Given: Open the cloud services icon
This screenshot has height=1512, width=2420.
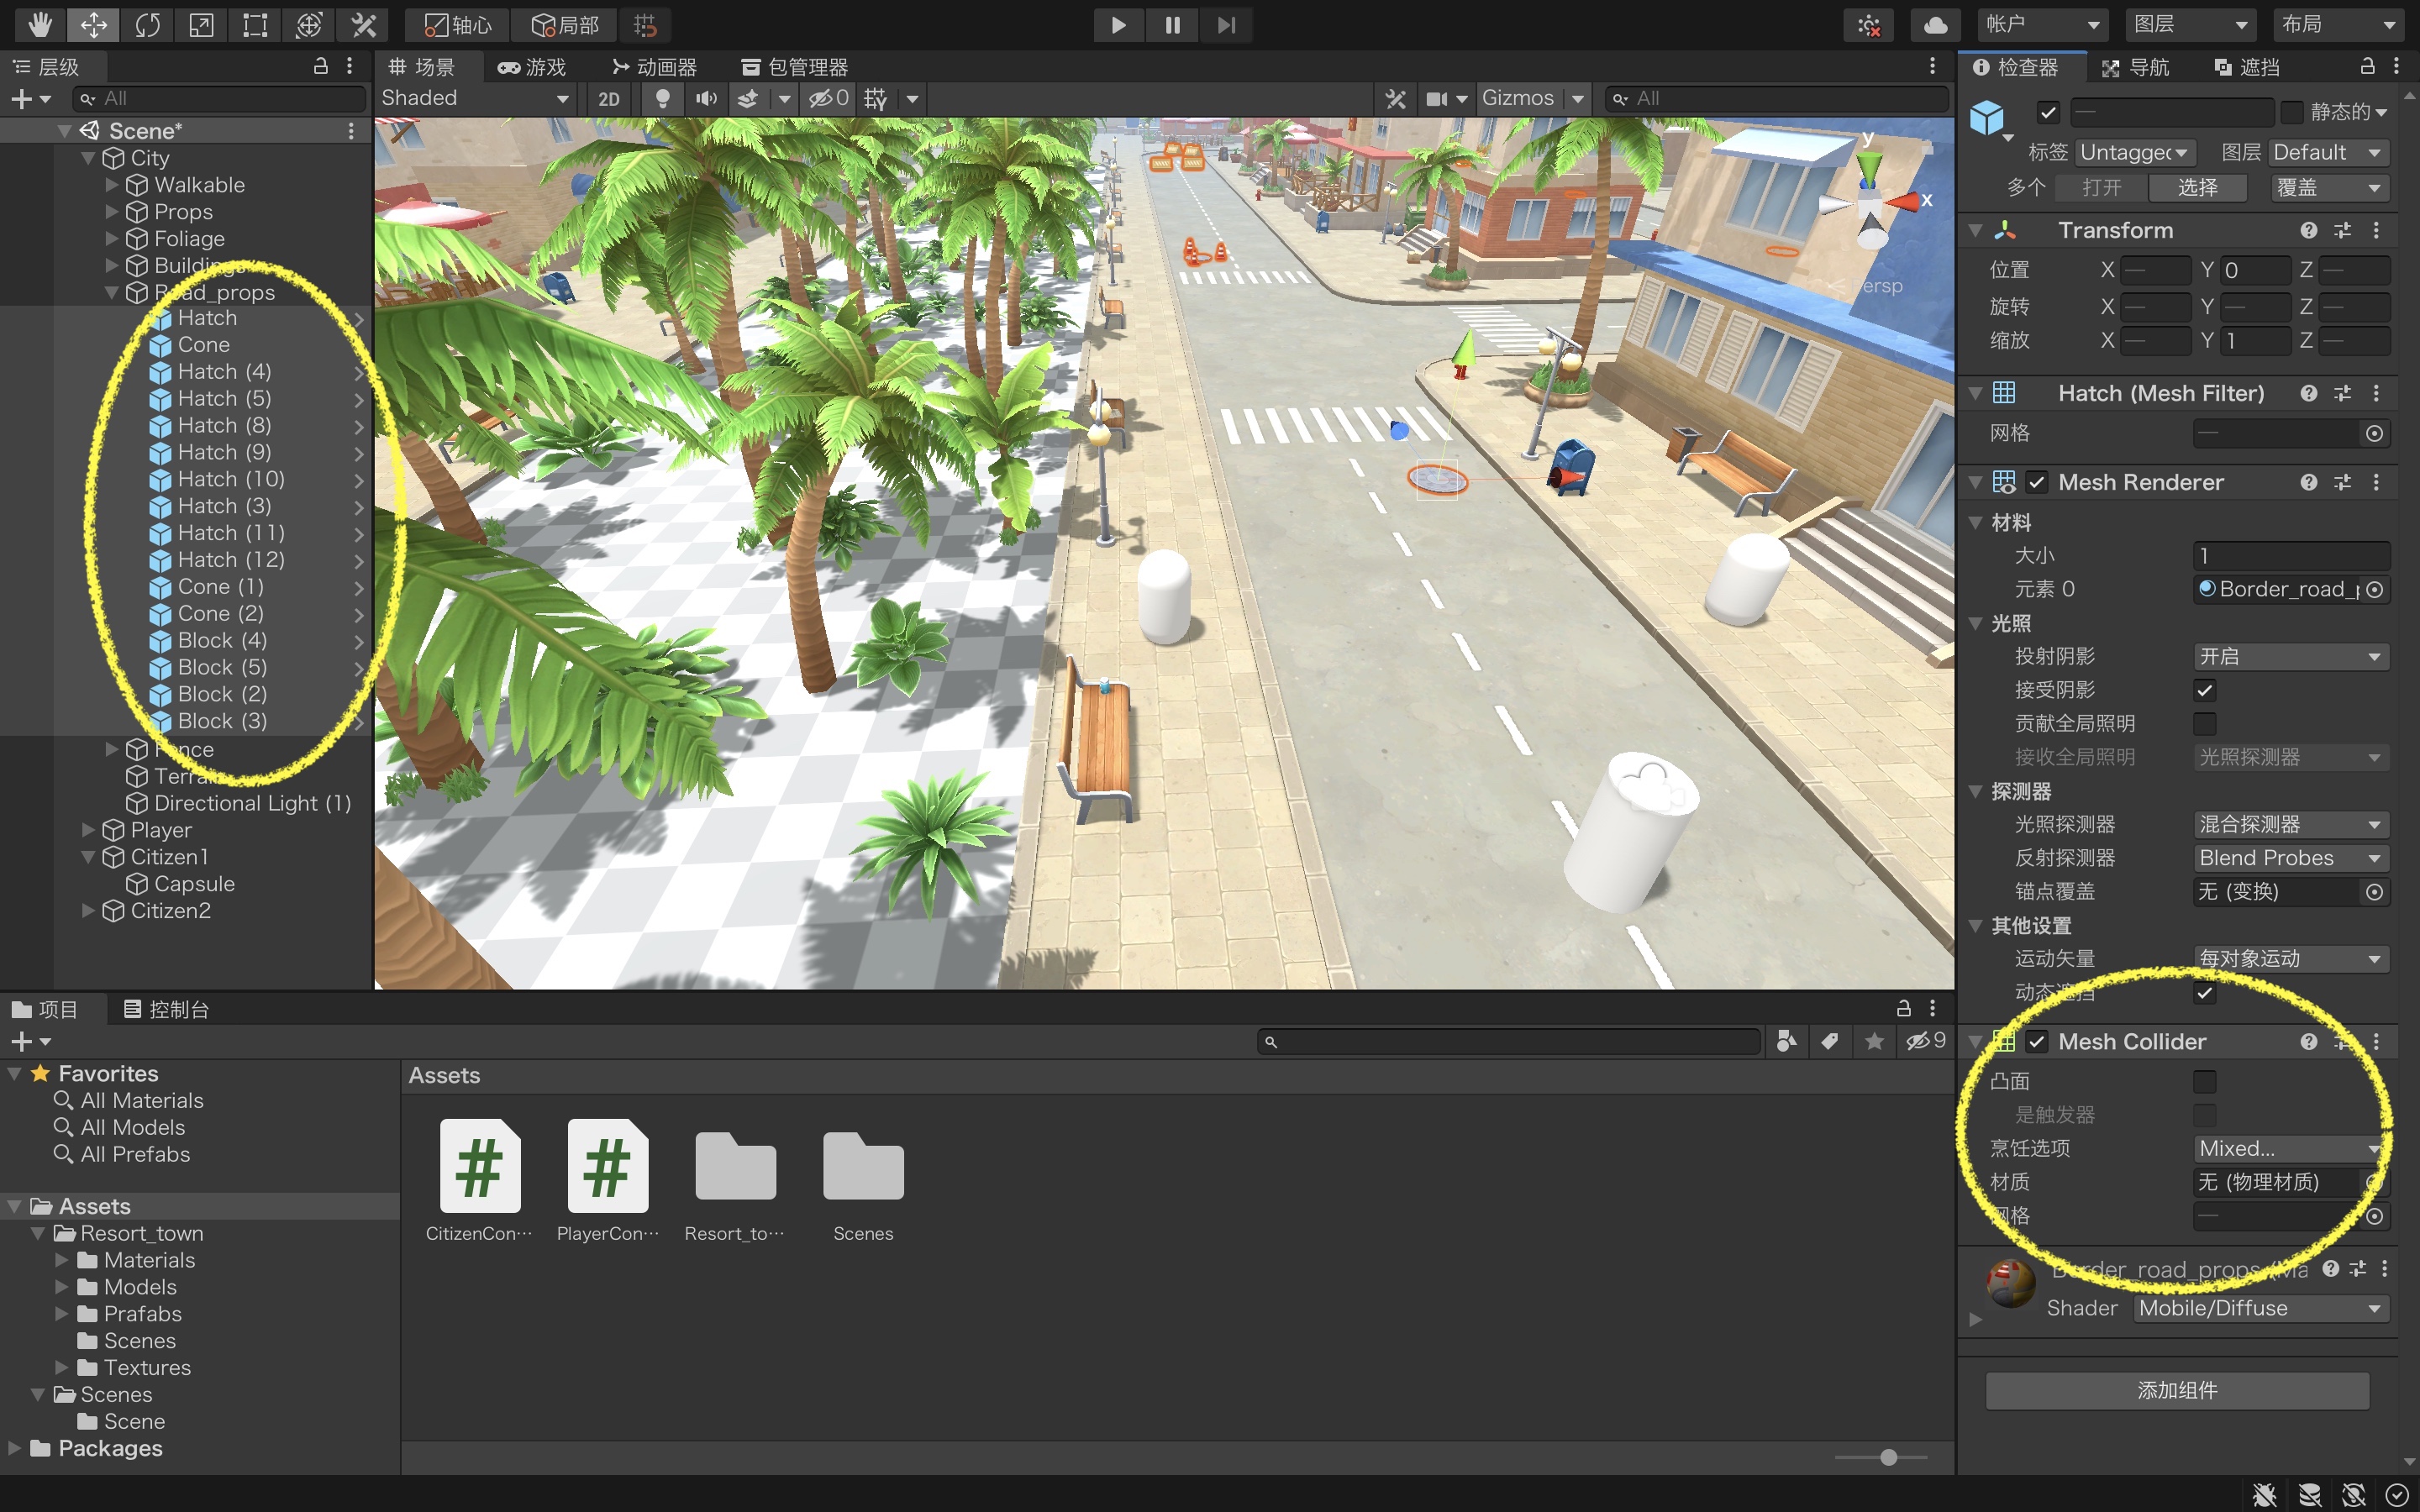Looking at the screenshot, I should [1935, 25].
